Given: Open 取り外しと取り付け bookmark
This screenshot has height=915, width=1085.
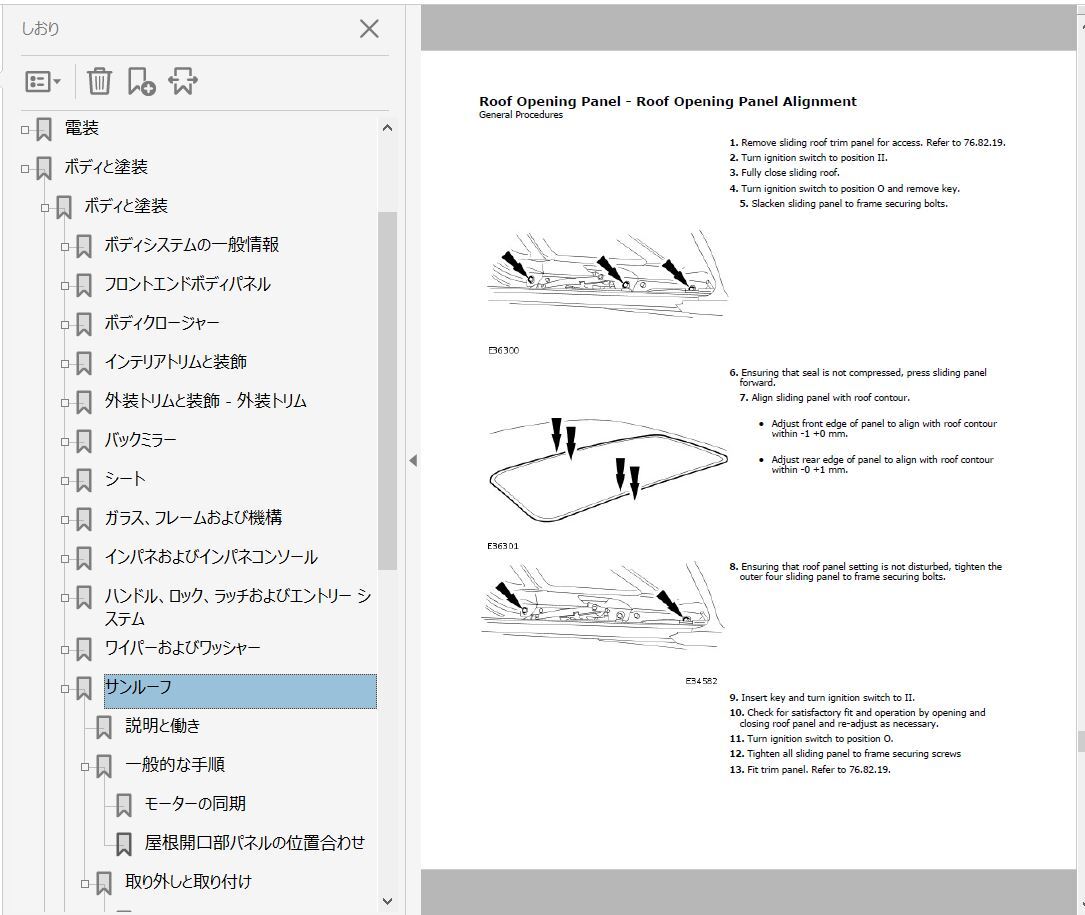Looking at the screenshot, I should click(x=188, y=882).
